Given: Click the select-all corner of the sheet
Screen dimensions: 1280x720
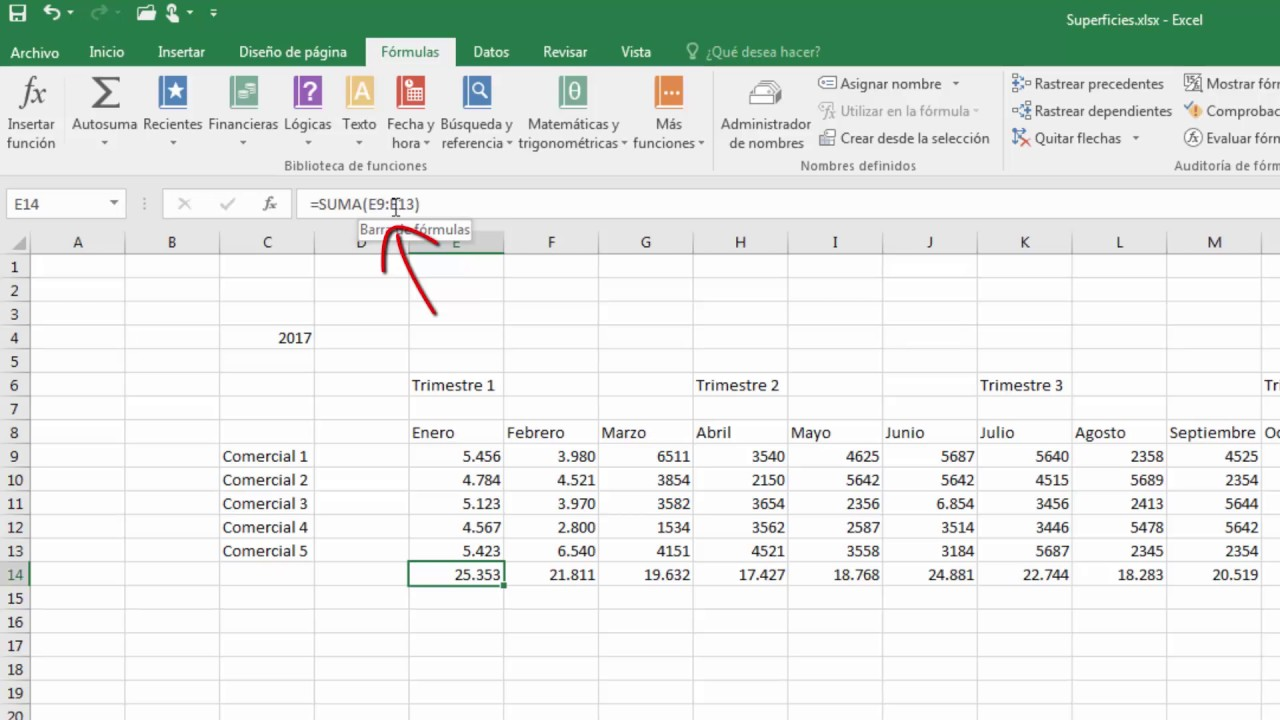Looking at the screenshot, I should 14,242.
